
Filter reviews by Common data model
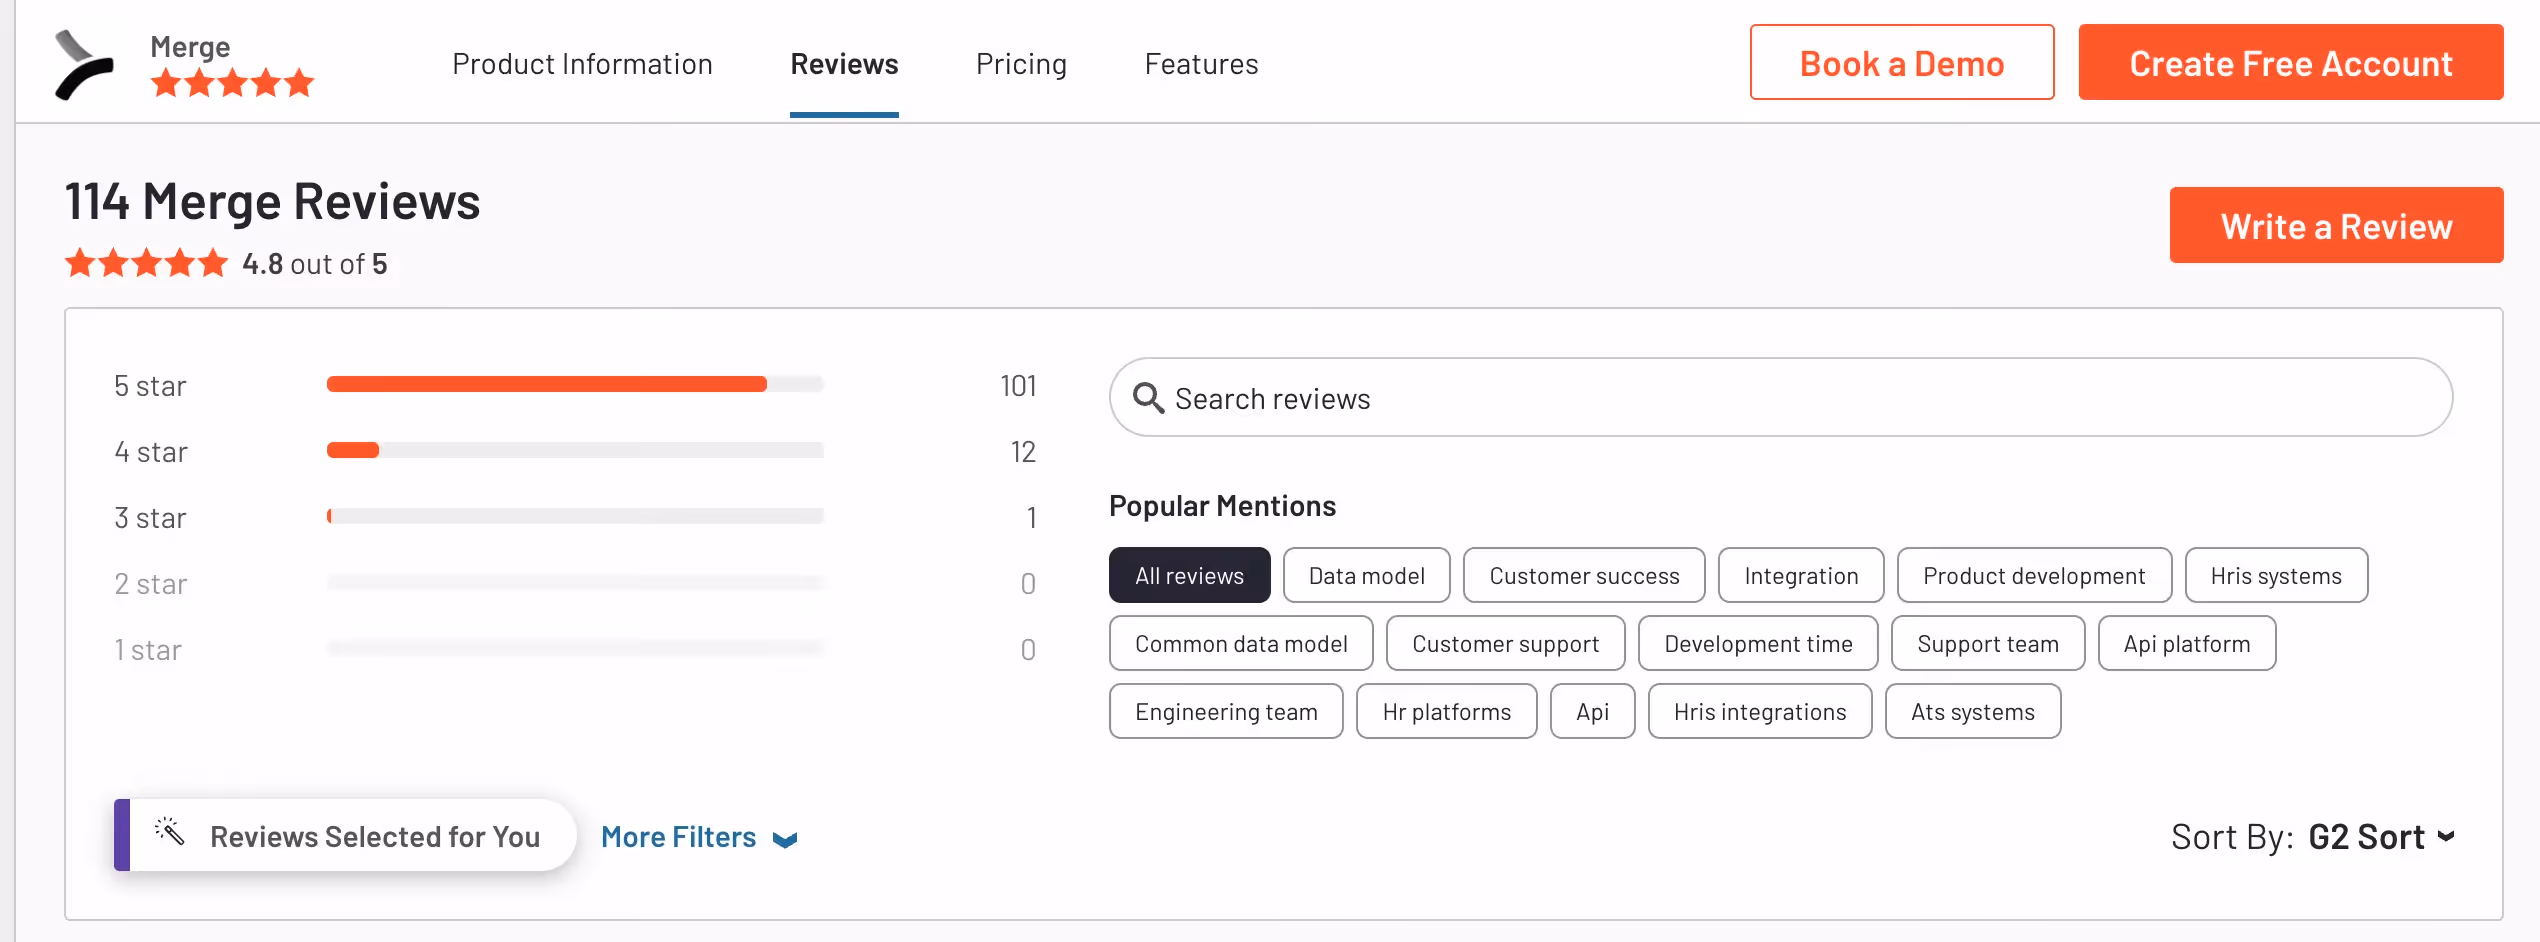point(1241,643)
